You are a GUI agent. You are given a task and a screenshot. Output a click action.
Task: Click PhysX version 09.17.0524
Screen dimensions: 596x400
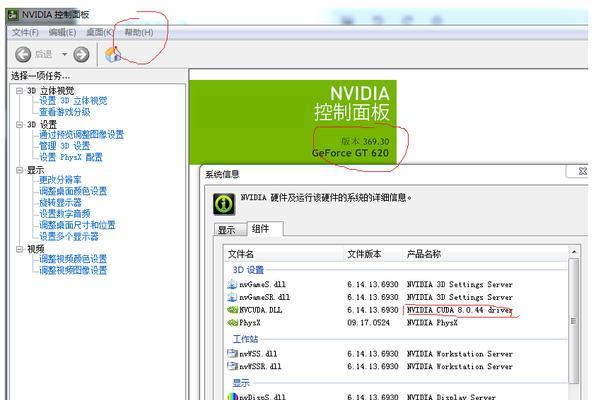[368, 323]
